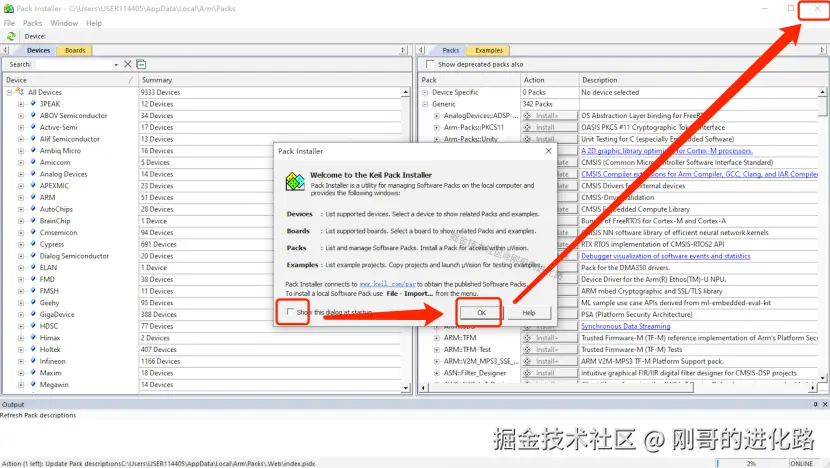Click the 2% progress bar in the status bar

751,463
